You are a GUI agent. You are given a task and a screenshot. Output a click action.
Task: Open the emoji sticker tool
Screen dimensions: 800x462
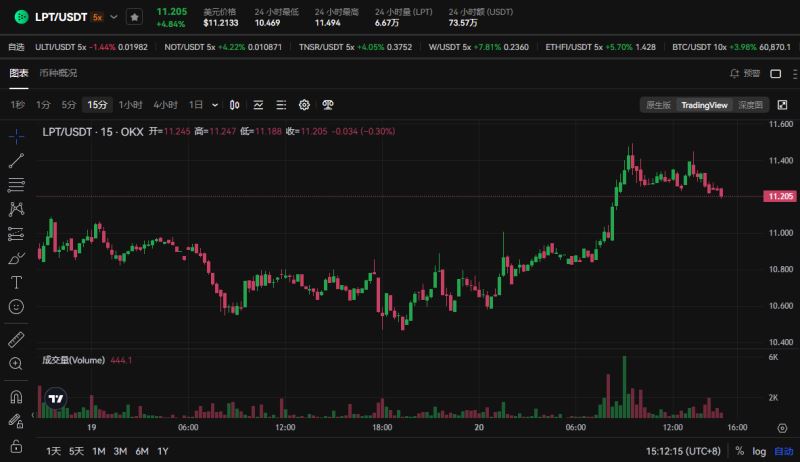coord(16,307)
